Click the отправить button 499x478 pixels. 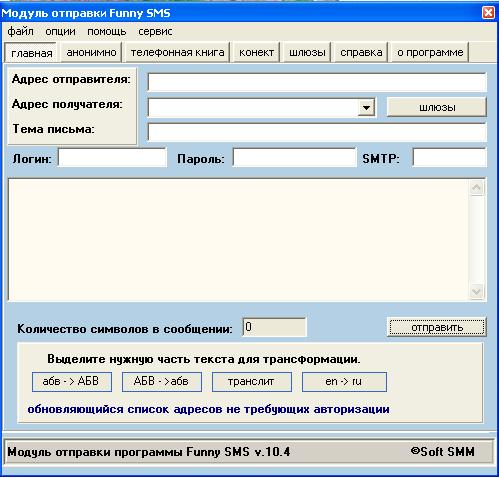(437, 327)
